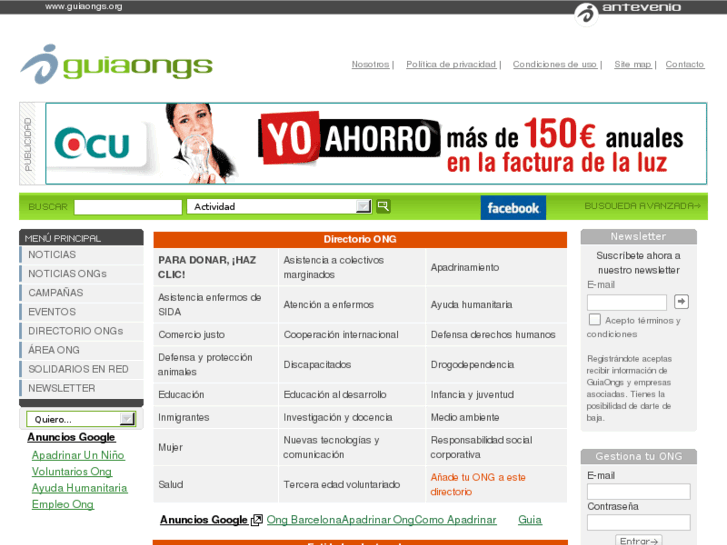Open Defensa y protección animales category
The image size is (727, 545).
pyautogui.click(x=205, y=365)
